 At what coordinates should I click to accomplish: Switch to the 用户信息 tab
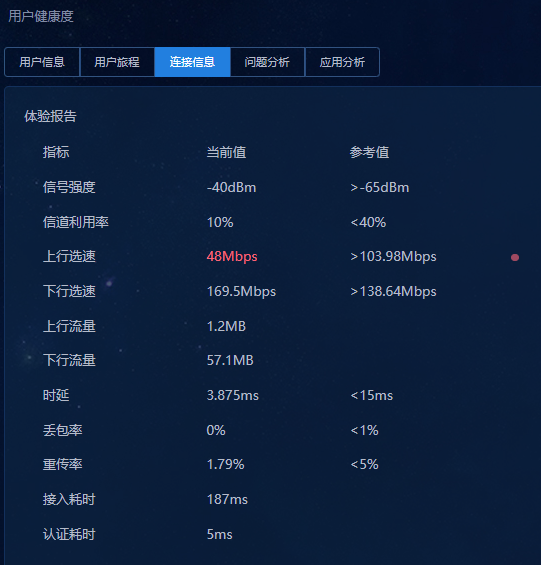click(42, 62)
